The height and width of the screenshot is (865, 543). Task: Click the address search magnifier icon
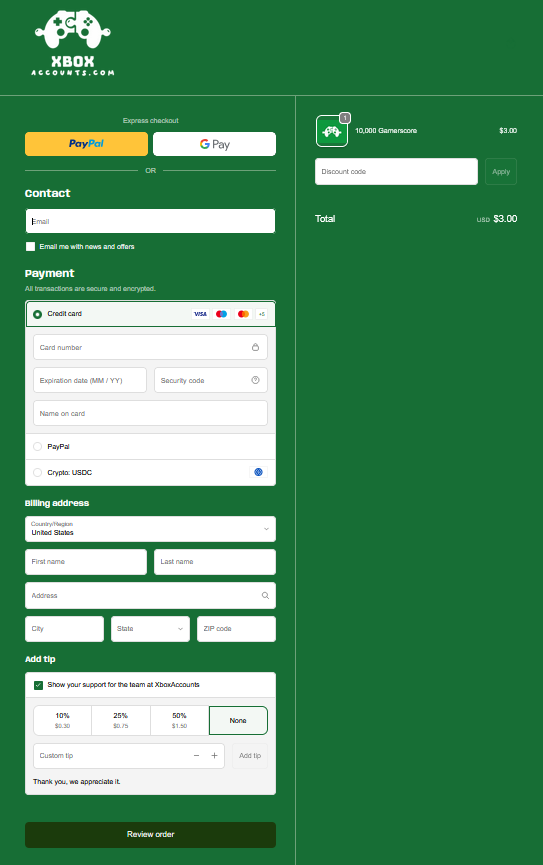265,595
